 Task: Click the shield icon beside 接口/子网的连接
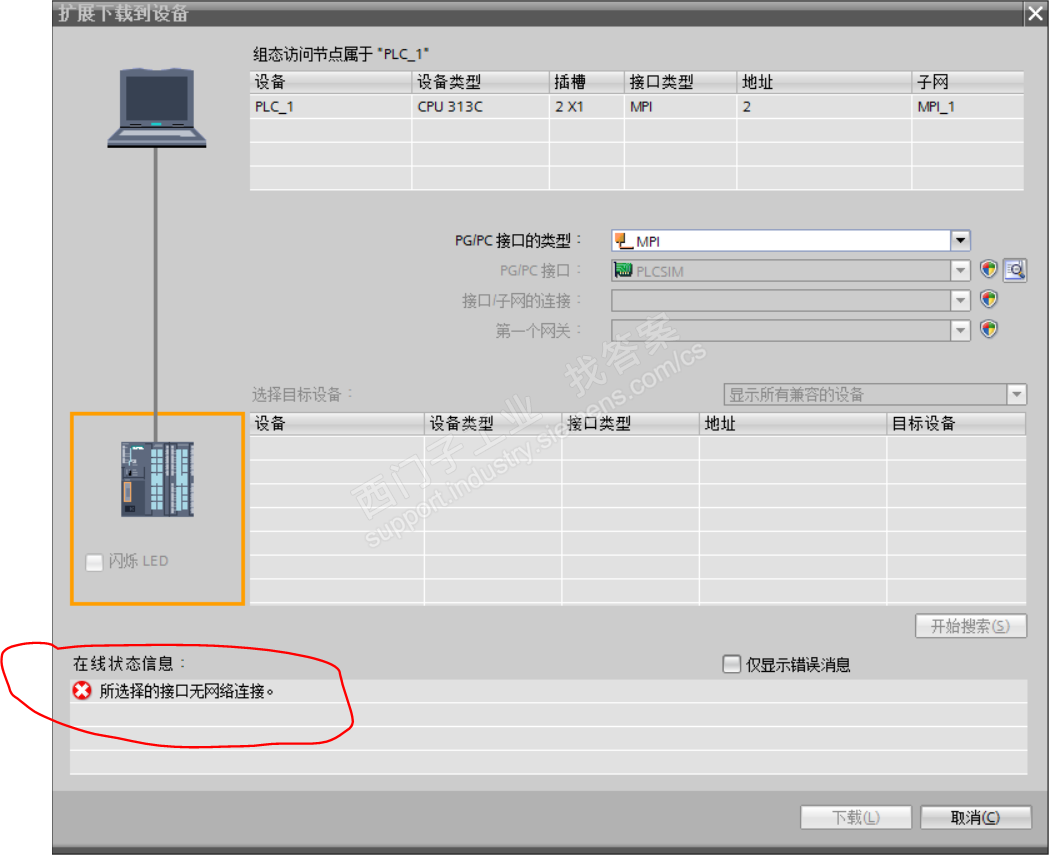point(988,299)
